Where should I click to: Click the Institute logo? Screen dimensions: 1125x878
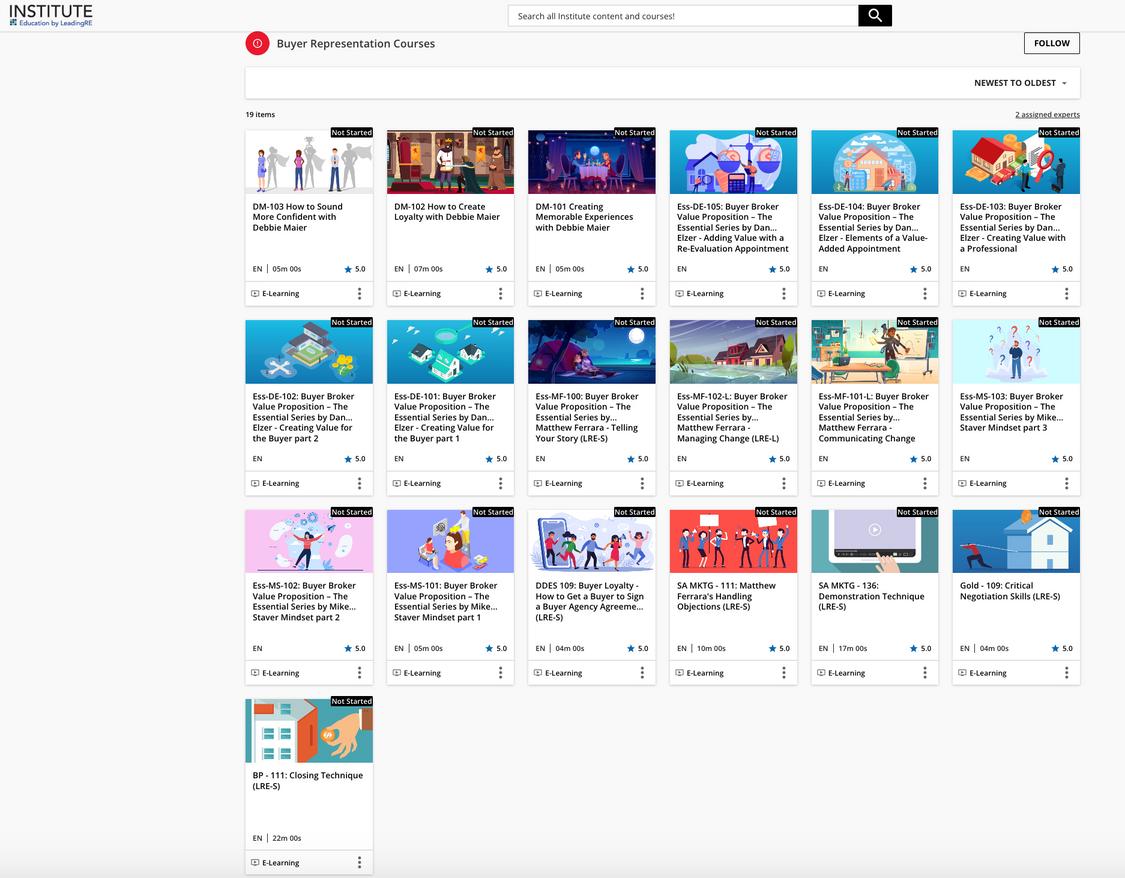(x=51, y=15)
